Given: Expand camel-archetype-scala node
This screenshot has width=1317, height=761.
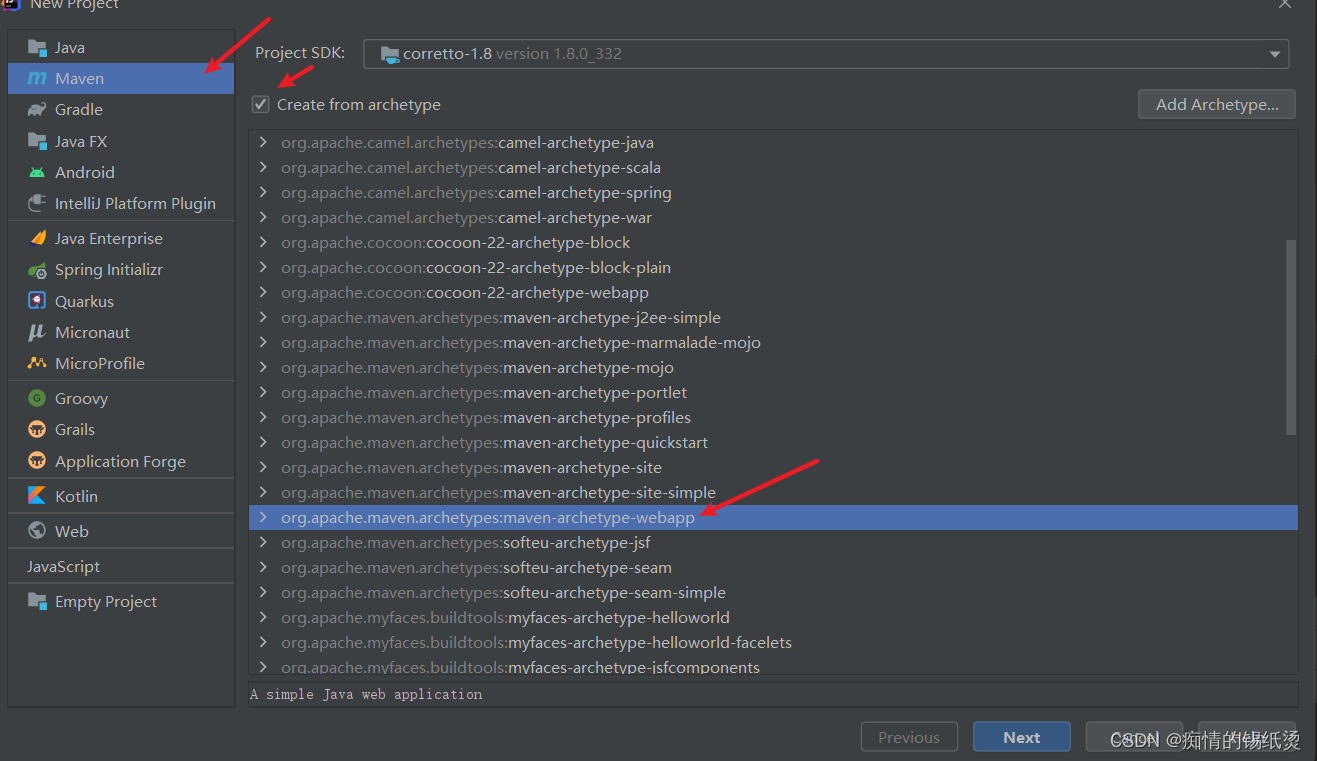Looking at the screenshot, I should pos(263,167).
